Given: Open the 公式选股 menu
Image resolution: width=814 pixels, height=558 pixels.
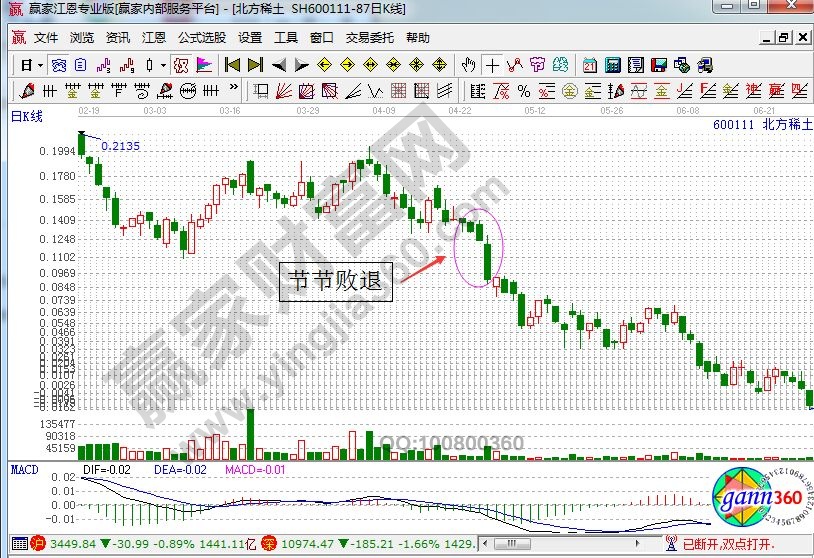Looking at the screenshot, I should [202, 38].
